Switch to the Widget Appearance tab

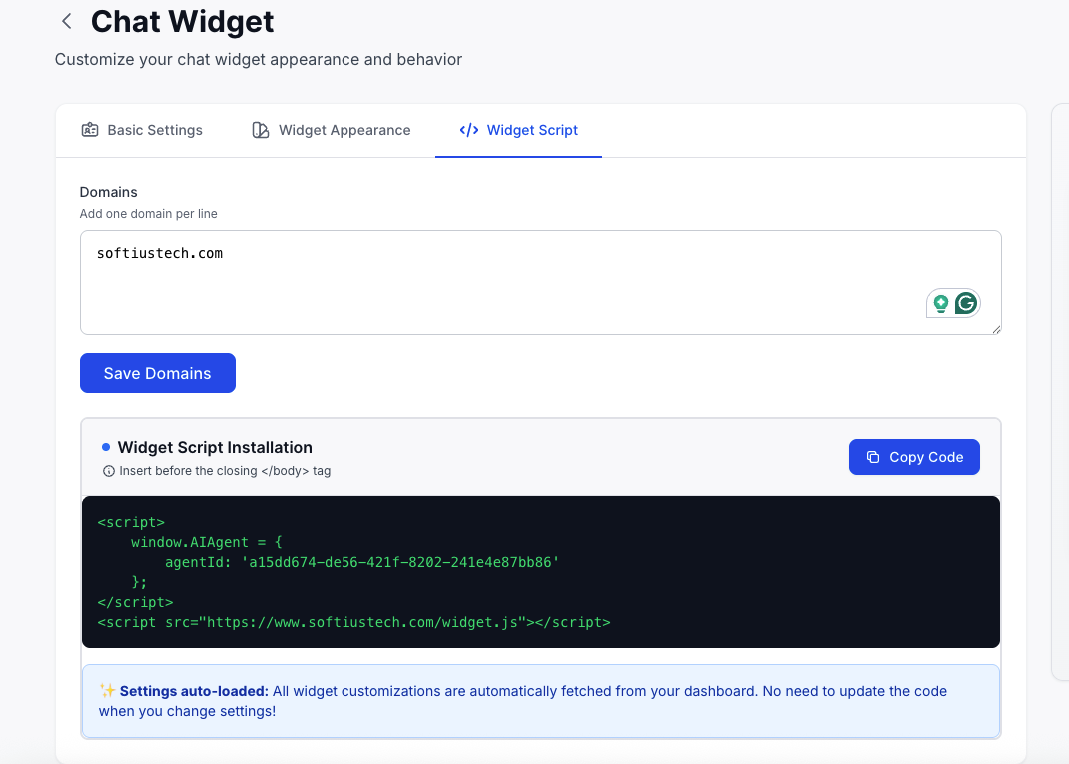[x=330, y=130]
